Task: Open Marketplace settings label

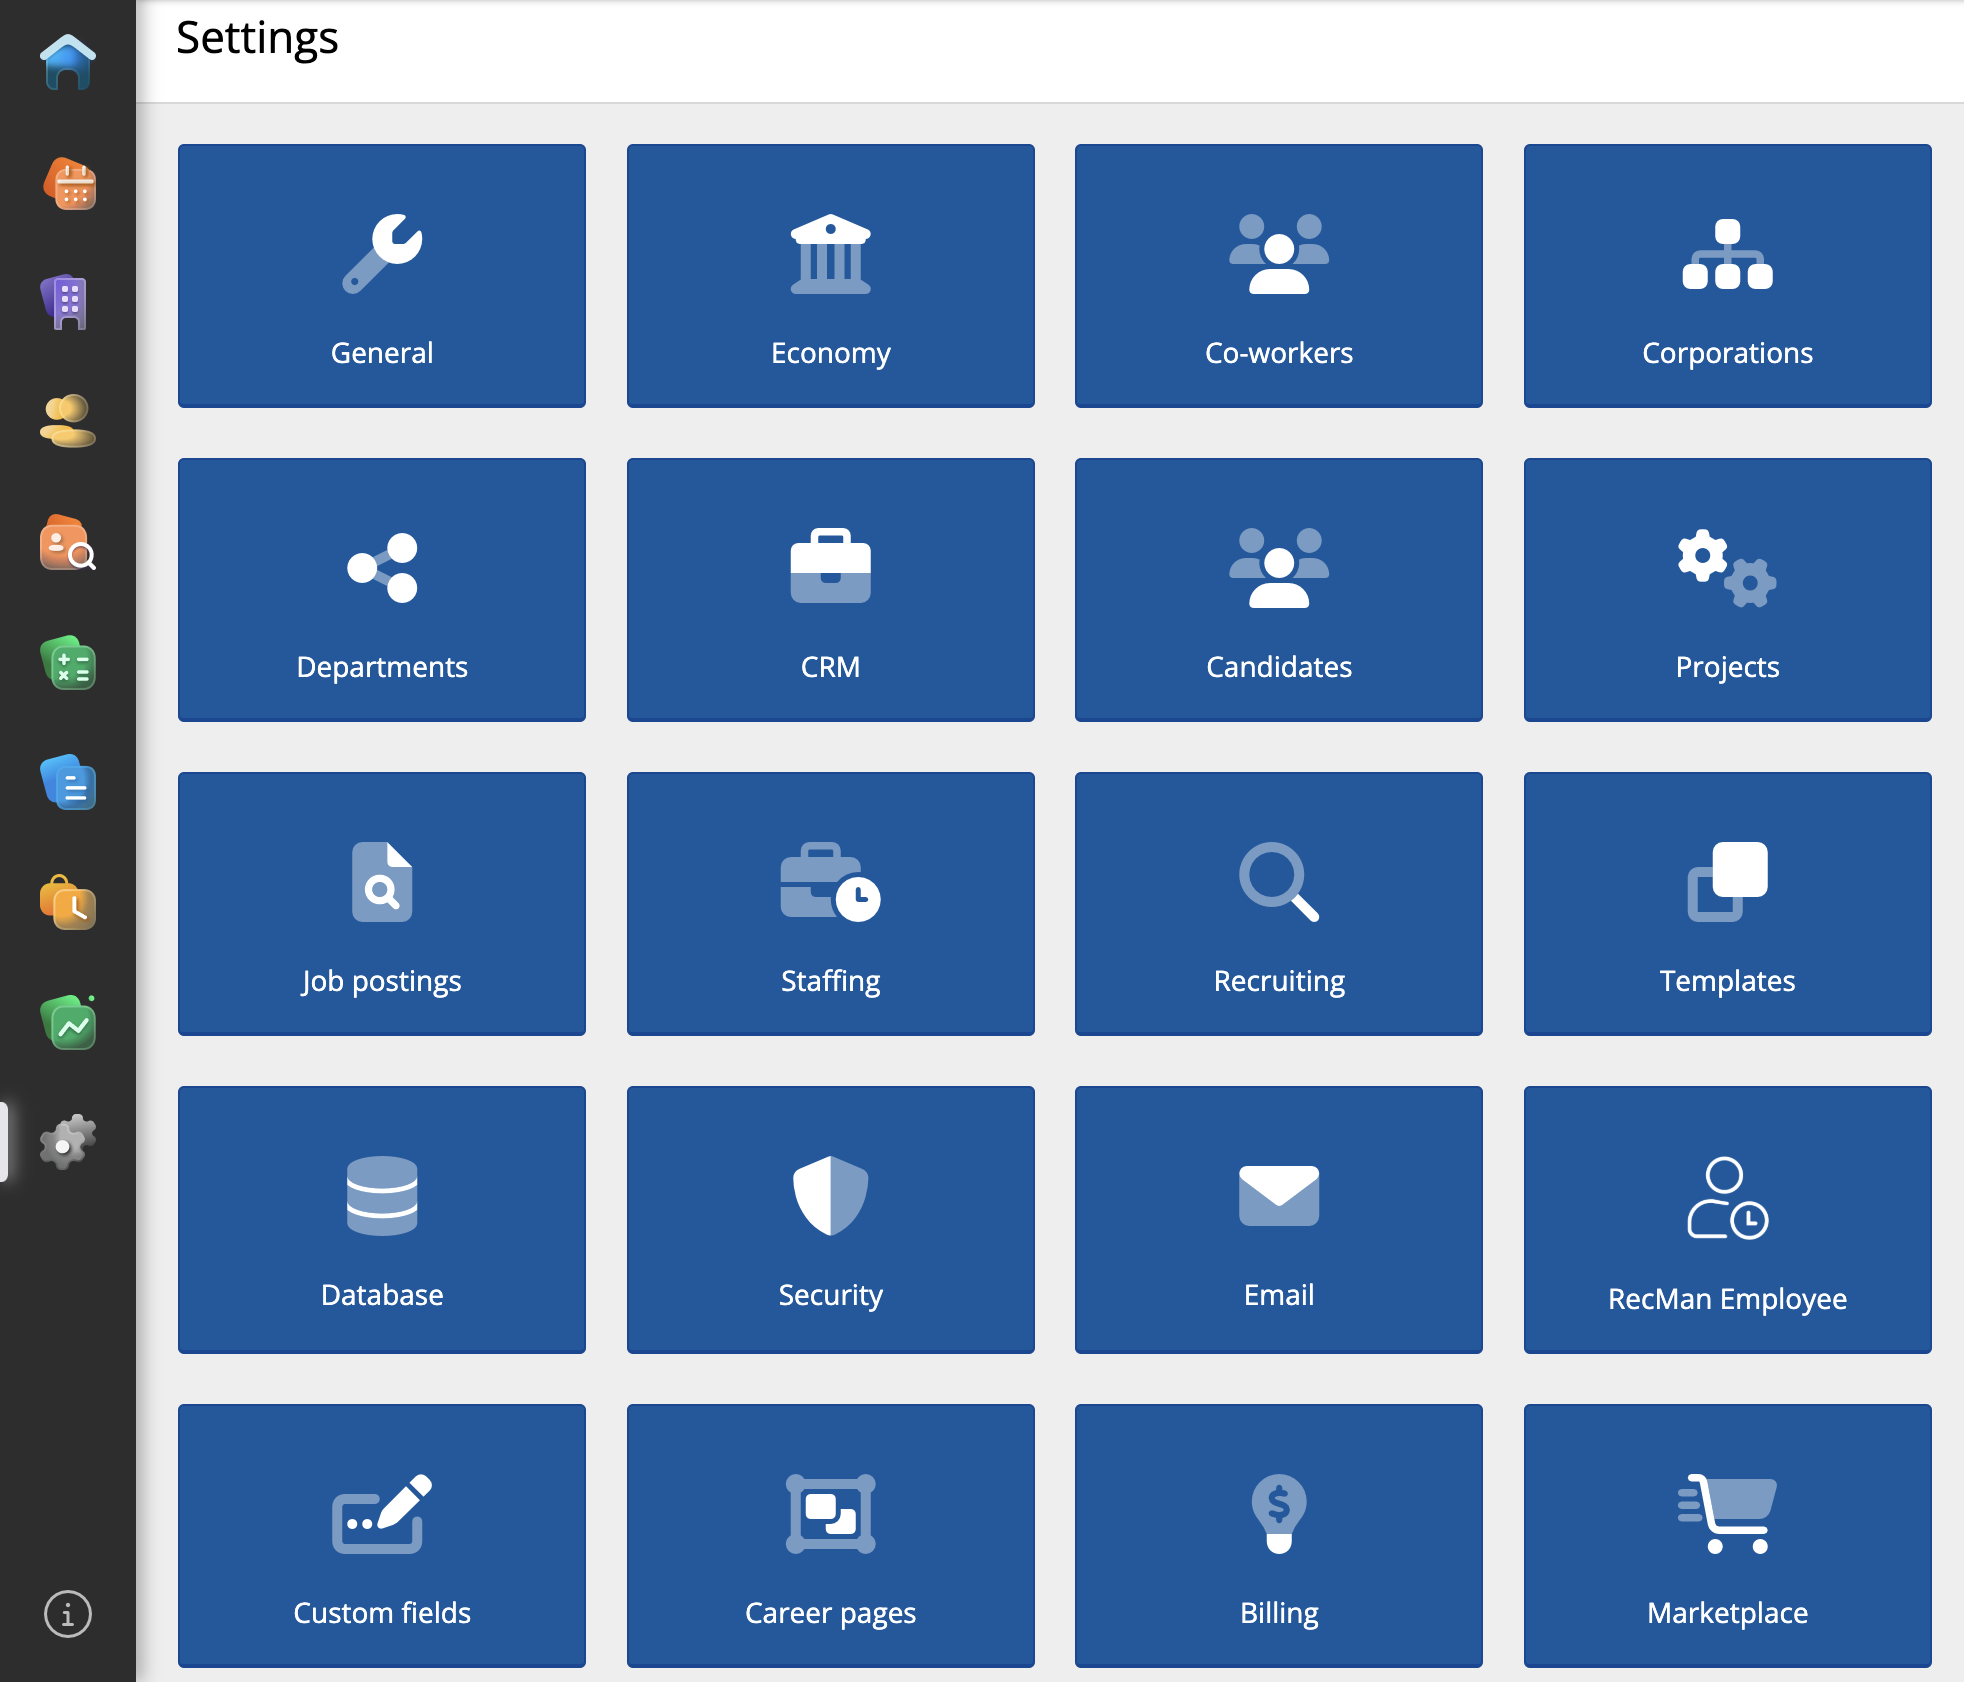Action: [1727, 1613]
